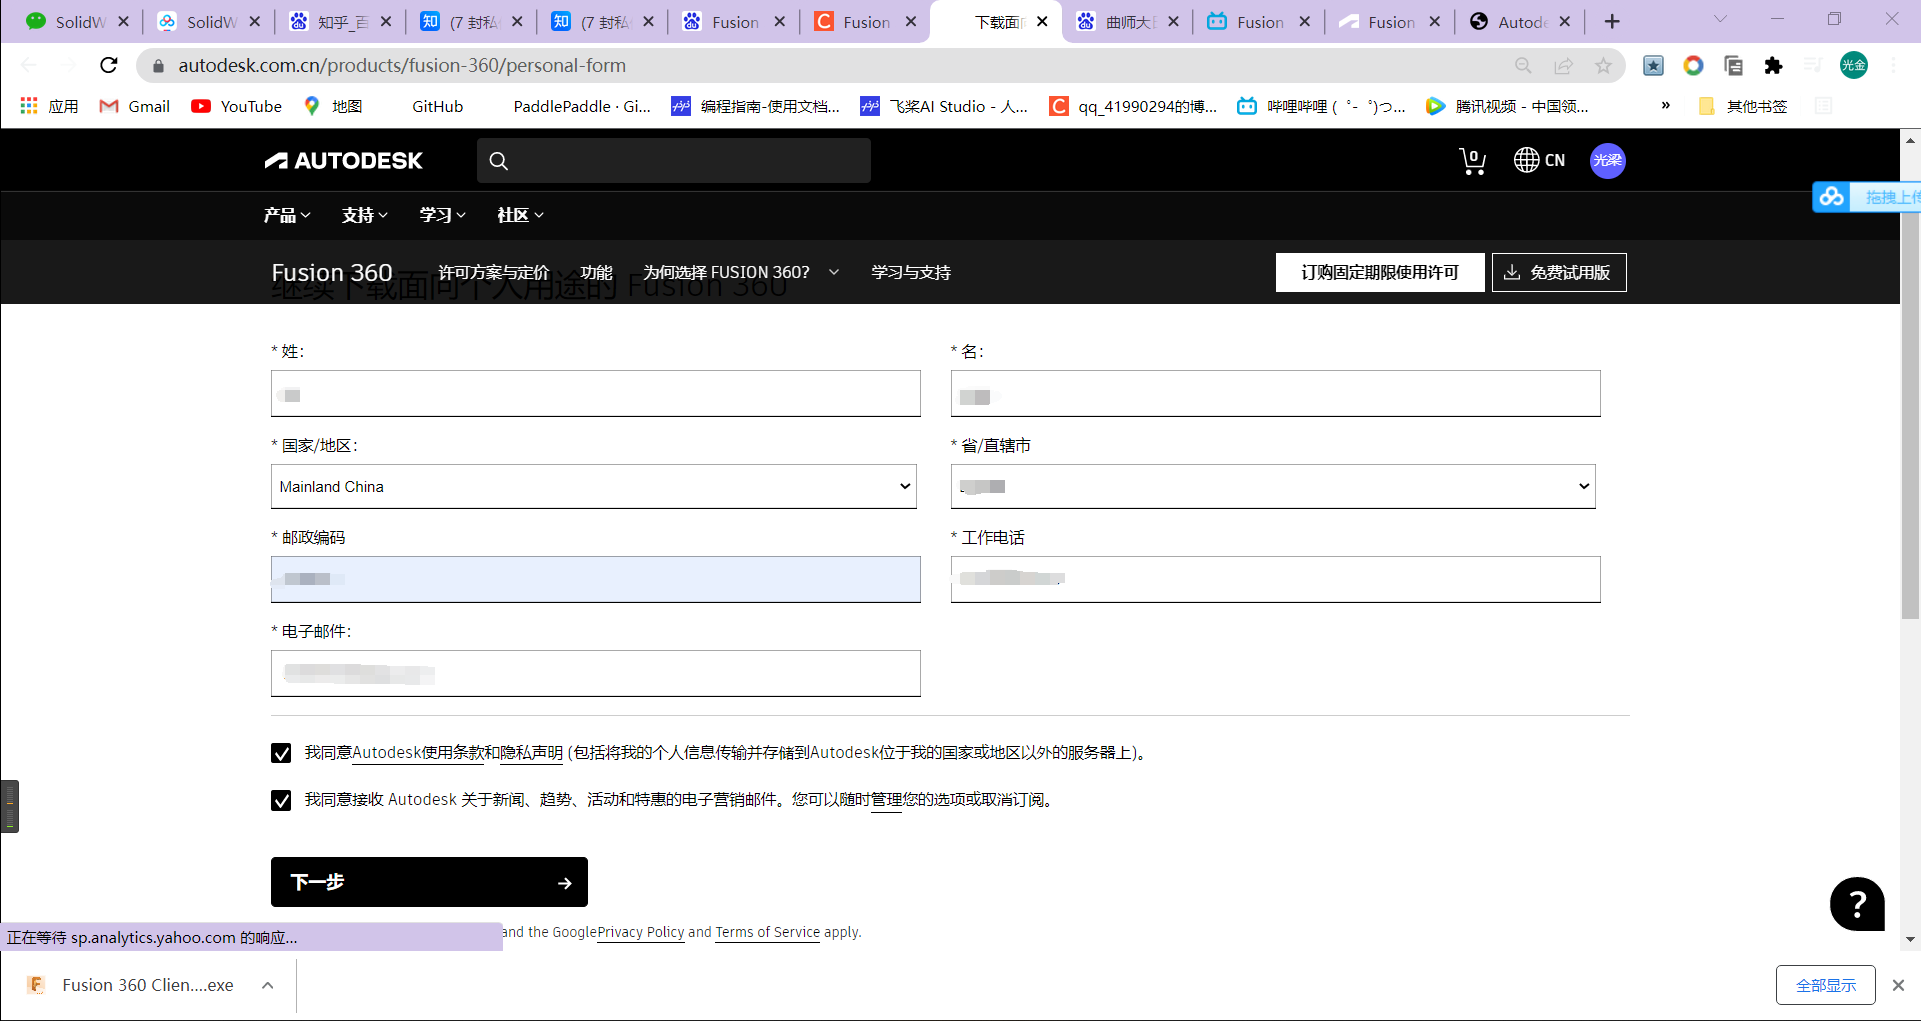Viewport: 1921px width, 1021px height.
Task: Click the 电子邮件 input field
Action: point(595,674)
